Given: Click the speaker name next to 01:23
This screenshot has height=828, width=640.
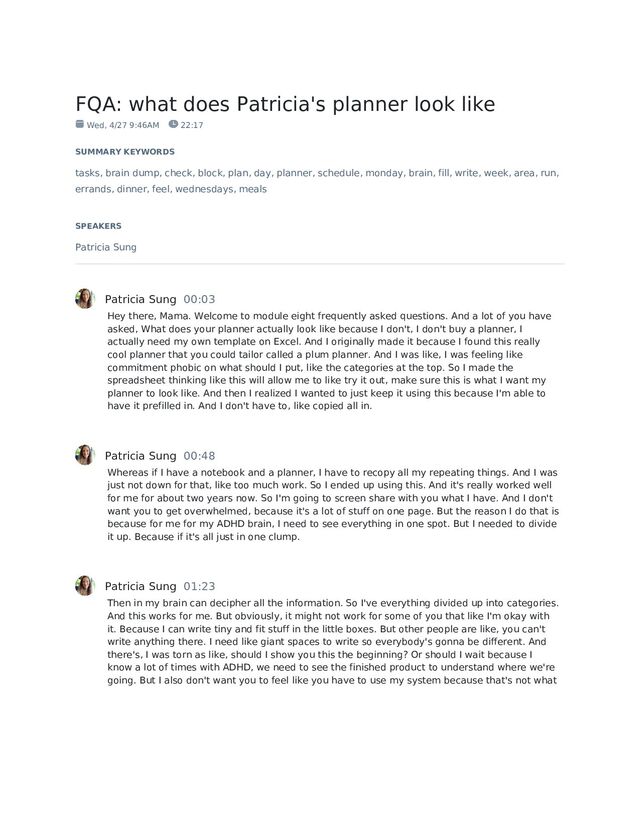Looking at the screenshot, I should point(141,586).
